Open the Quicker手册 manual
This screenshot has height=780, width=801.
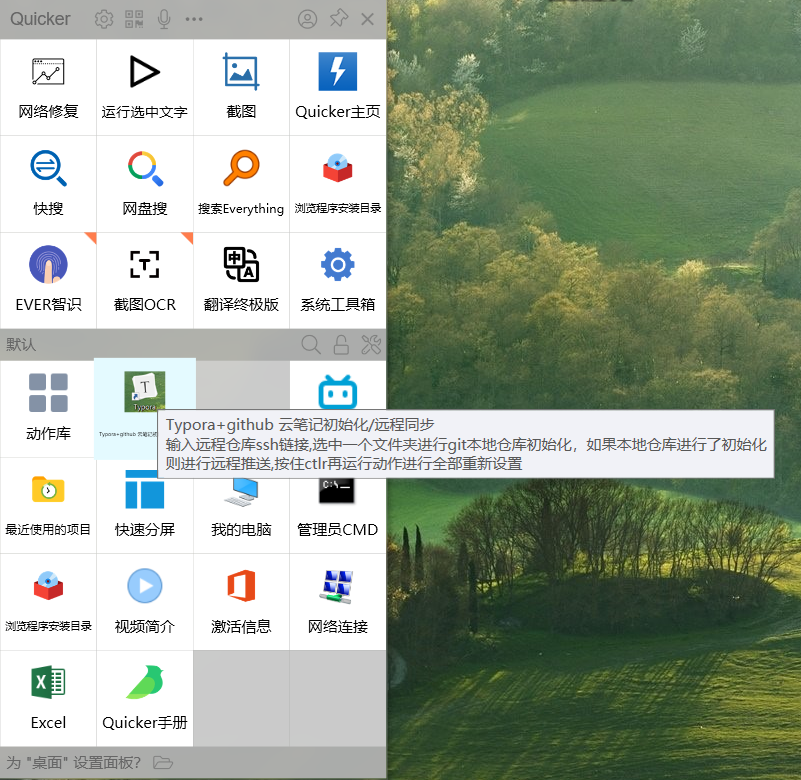pos(145,698)
